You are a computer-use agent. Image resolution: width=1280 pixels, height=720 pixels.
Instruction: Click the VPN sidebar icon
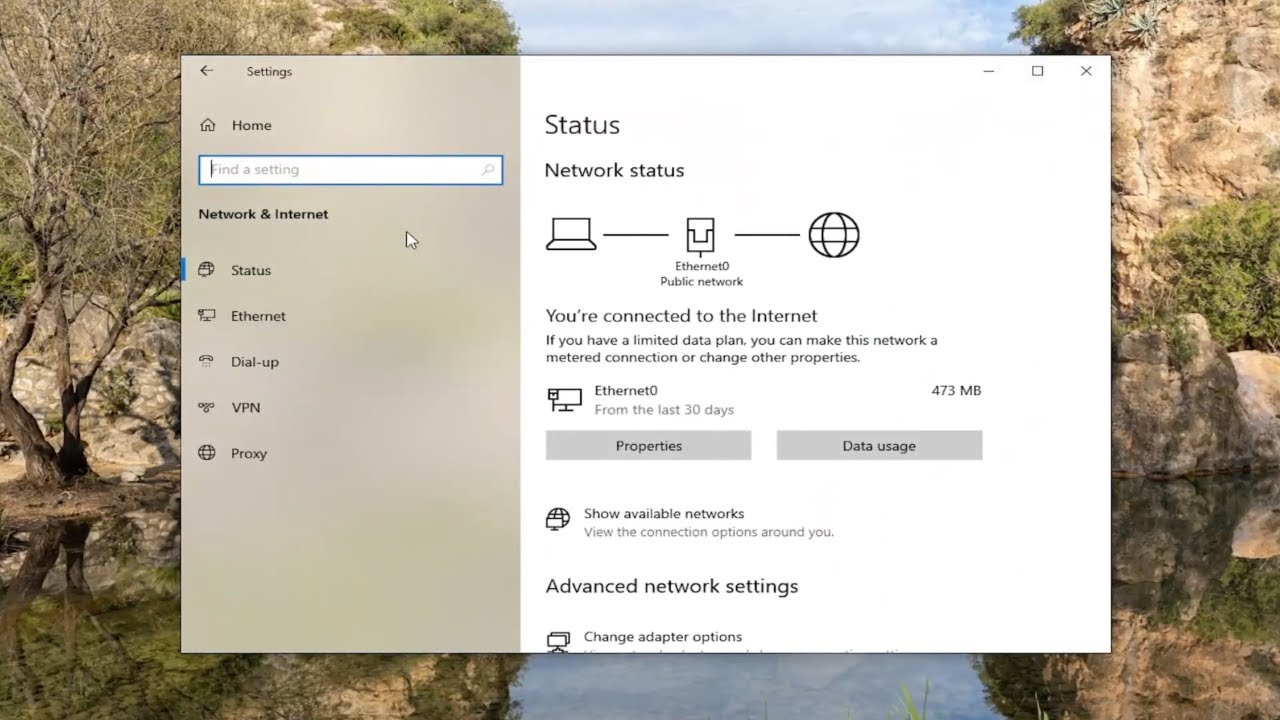[207, 408]
